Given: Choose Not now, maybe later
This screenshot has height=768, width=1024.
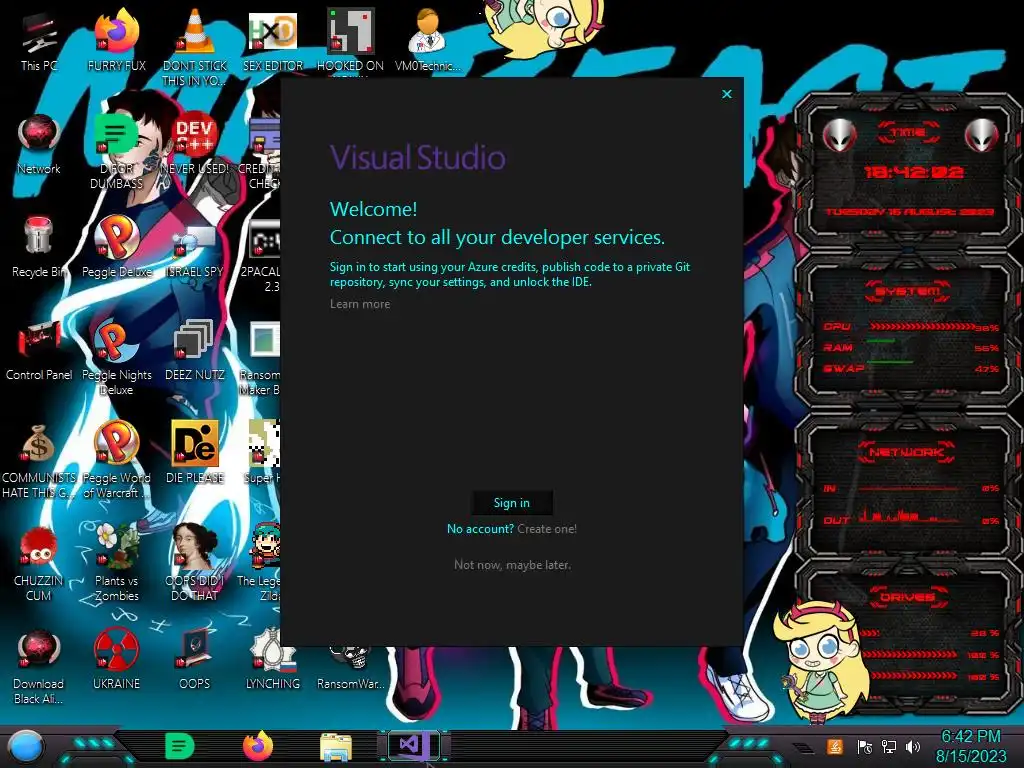Looking at the screenshot, I should tap(512, 565).
